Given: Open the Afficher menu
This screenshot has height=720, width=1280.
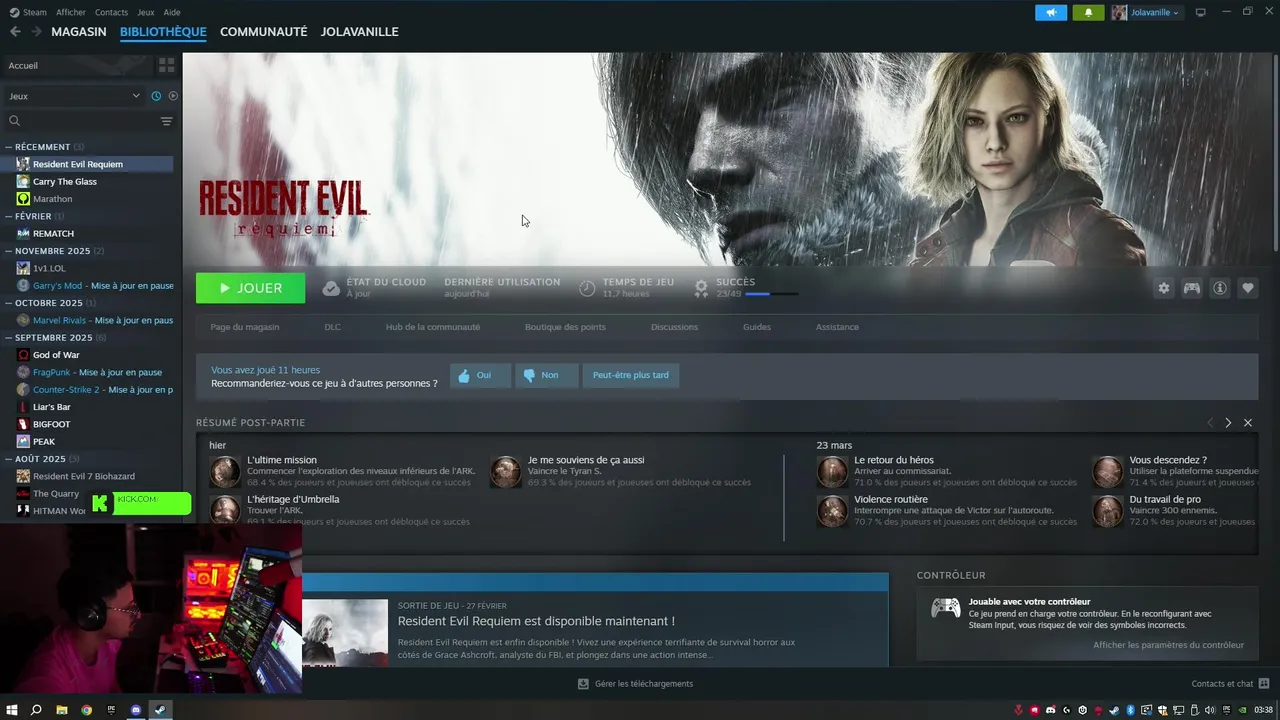Looking at the screenshot, I should point(71,12).
